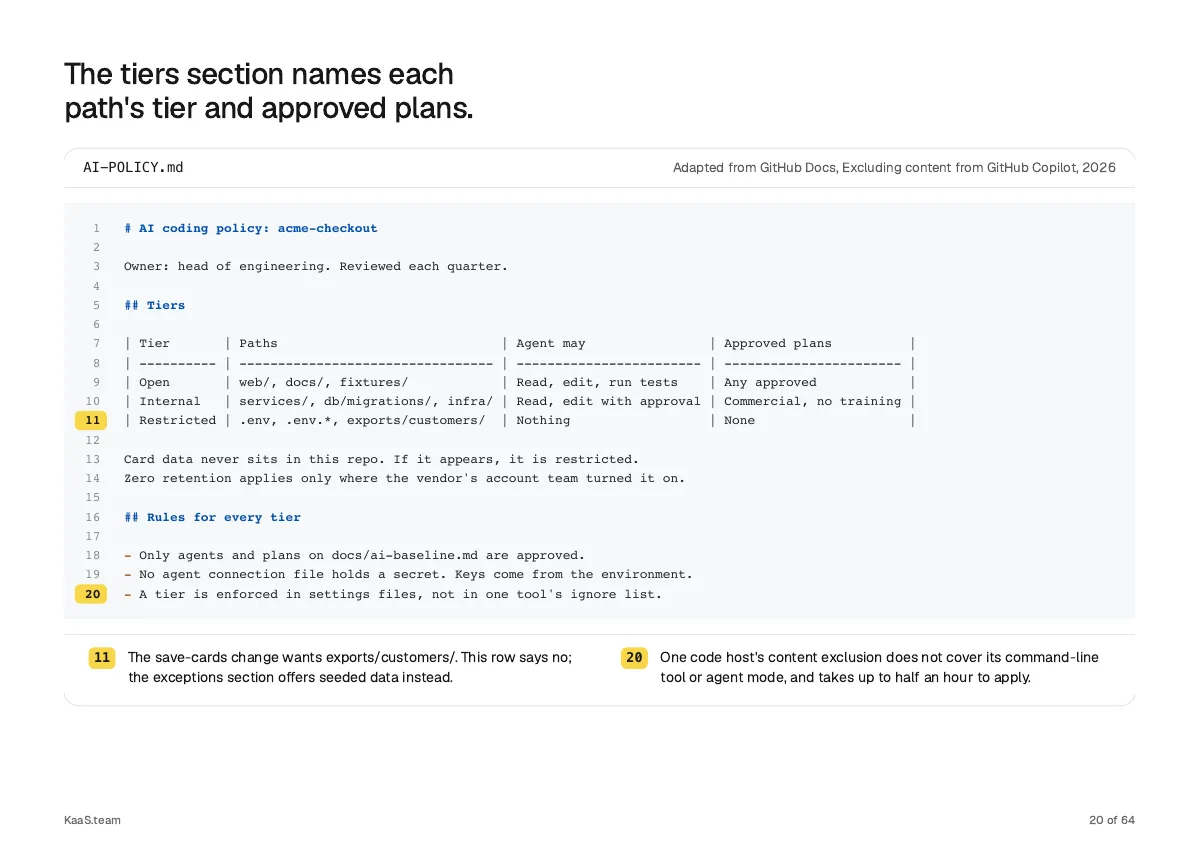Select the 'Only agents and plans on docs/ai-baseline.md' rule
Screen dimensions: 1200x849
point(355,555)
